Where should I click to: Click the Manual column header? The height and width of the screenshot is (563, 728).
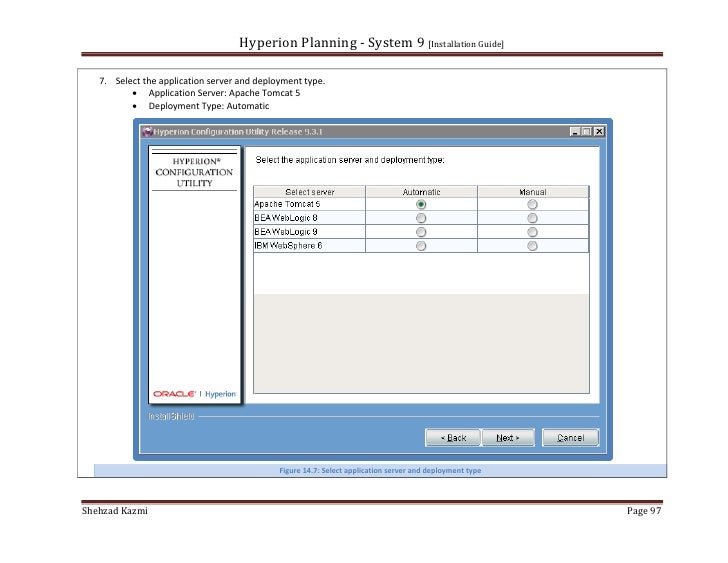[533, 192]
